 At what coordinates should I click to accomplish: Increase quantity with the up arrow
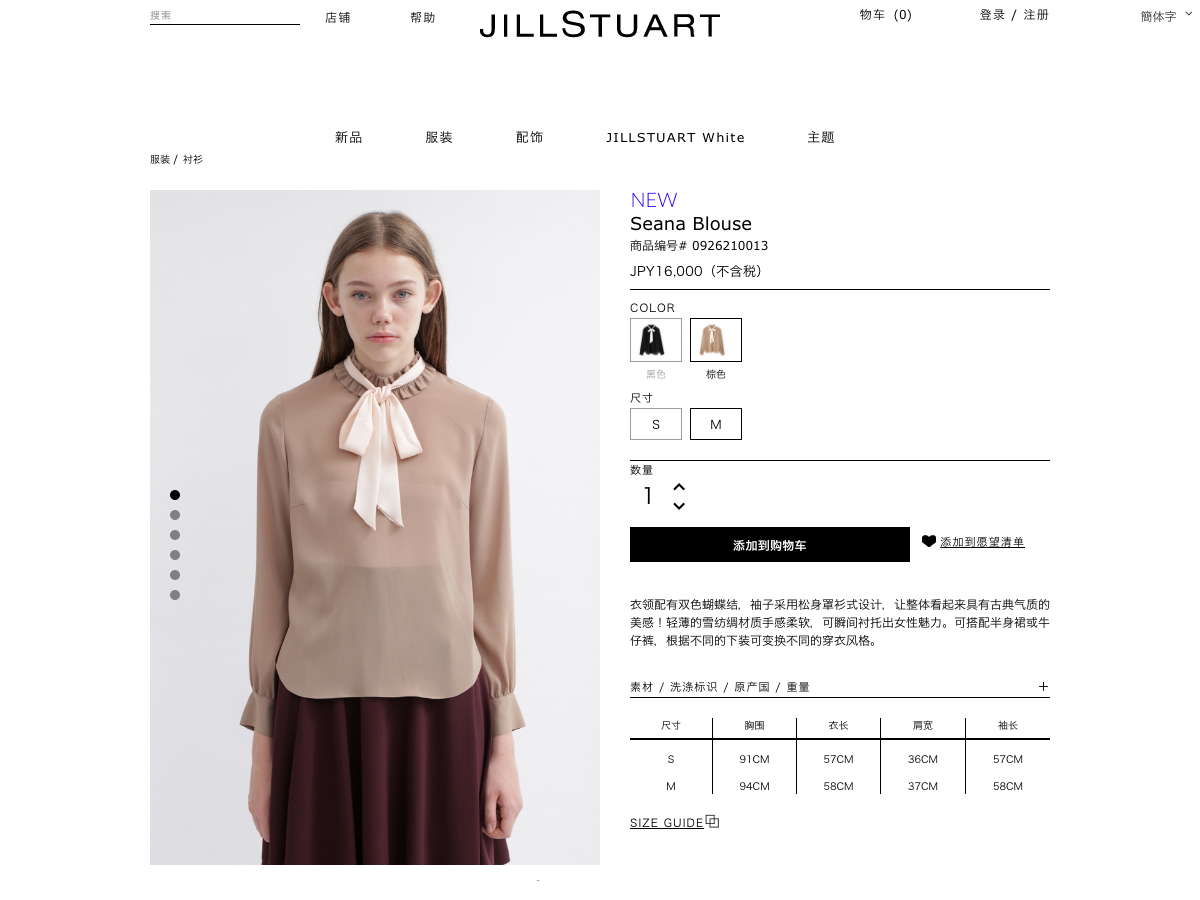click(679, 486)
